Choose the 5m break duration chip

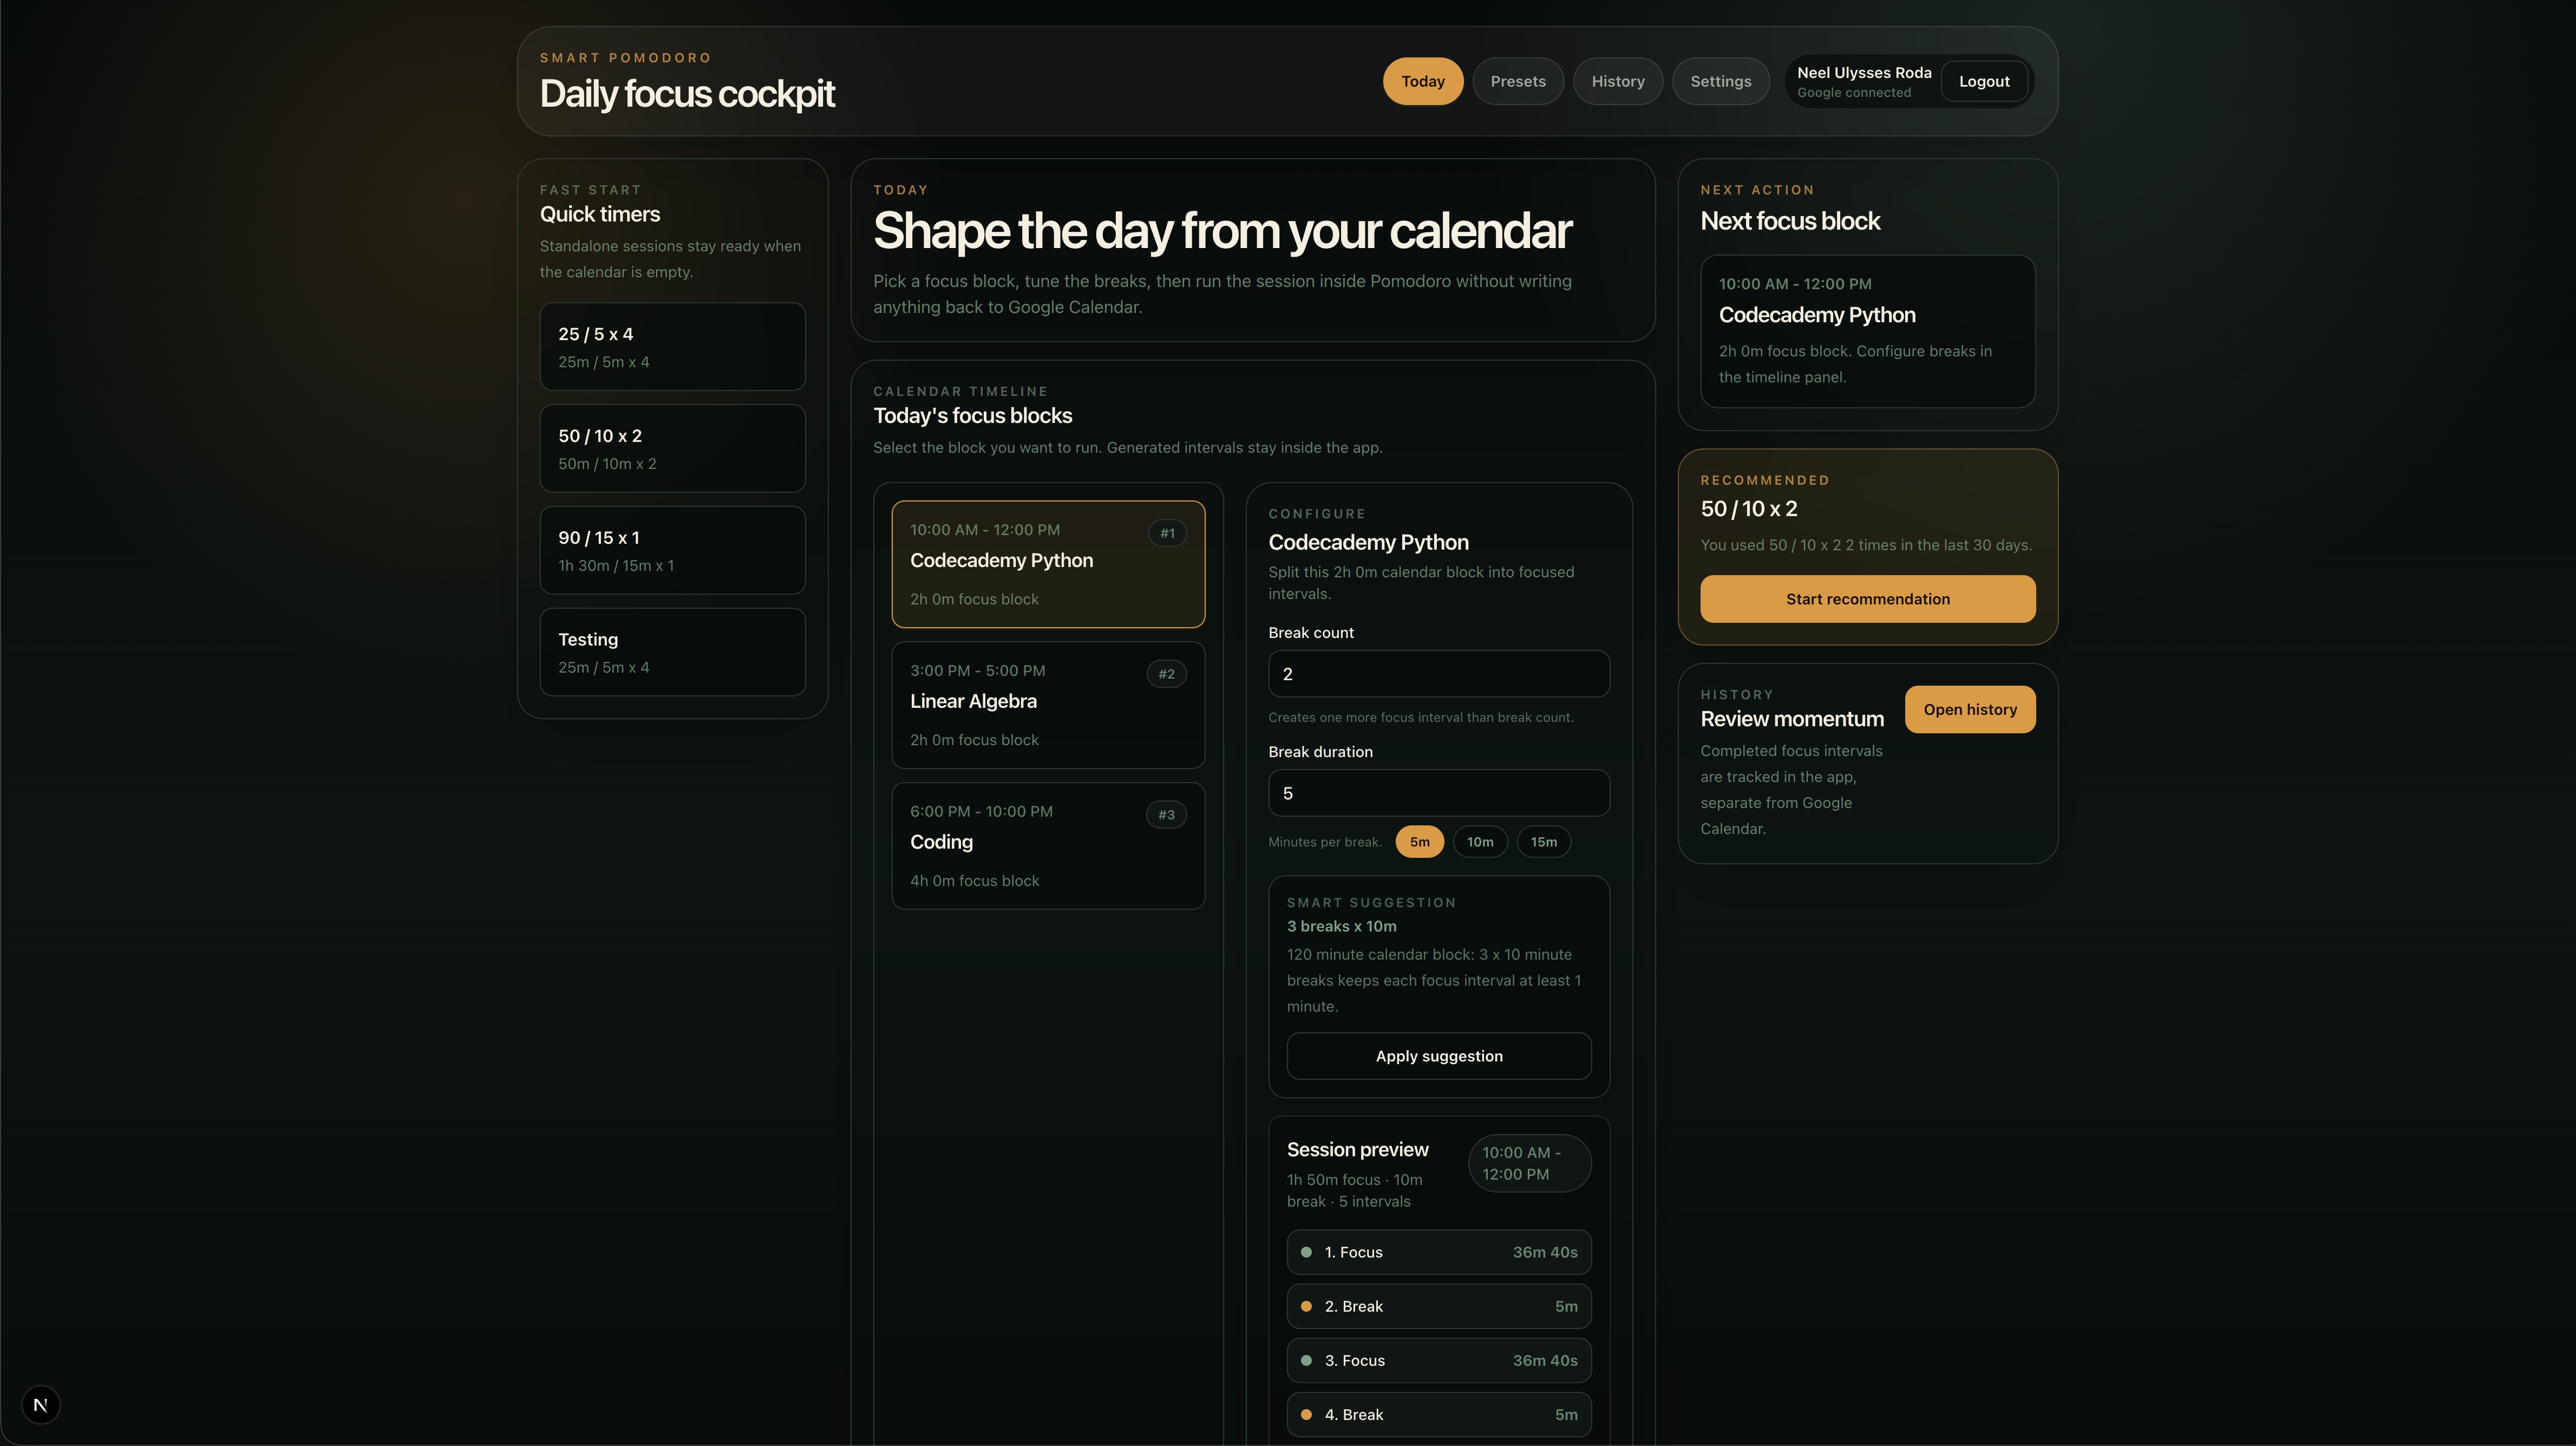tap(1419, 842)
